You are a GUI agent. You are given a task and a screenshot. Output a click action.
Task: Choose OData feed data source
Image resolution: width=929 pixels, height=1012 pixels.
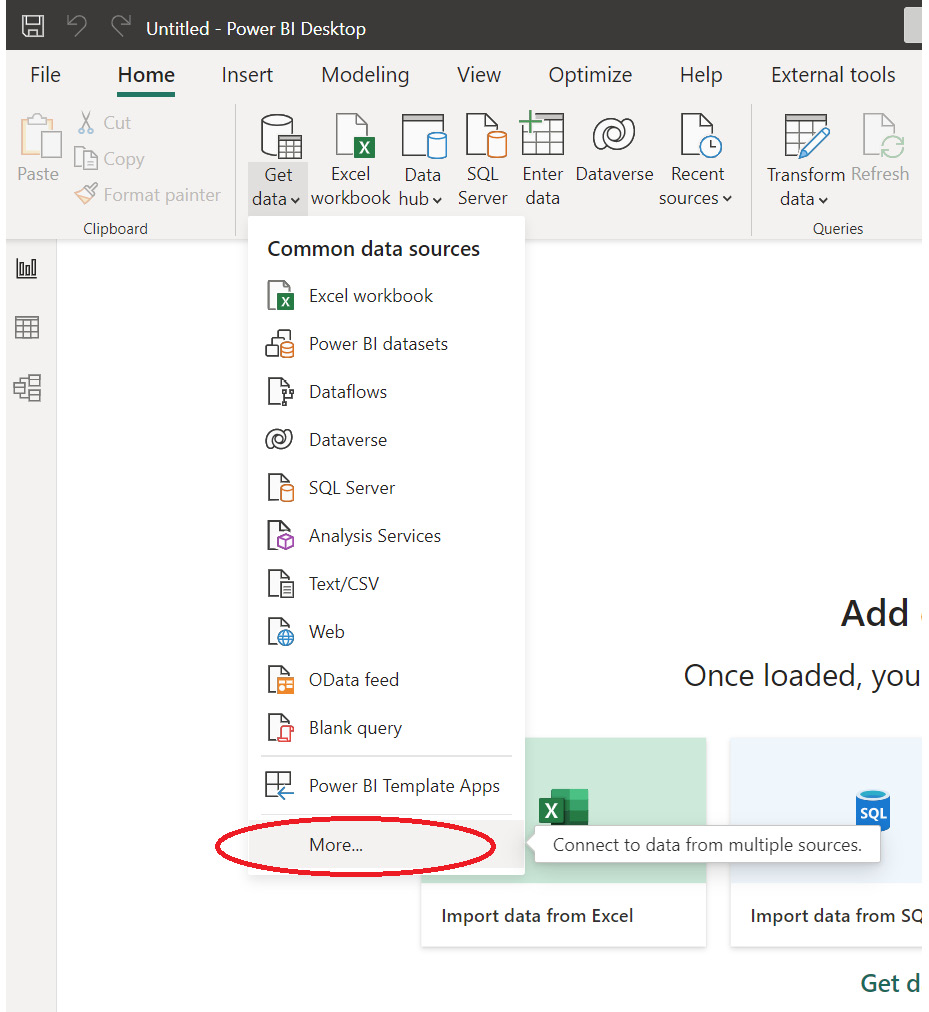386,680
